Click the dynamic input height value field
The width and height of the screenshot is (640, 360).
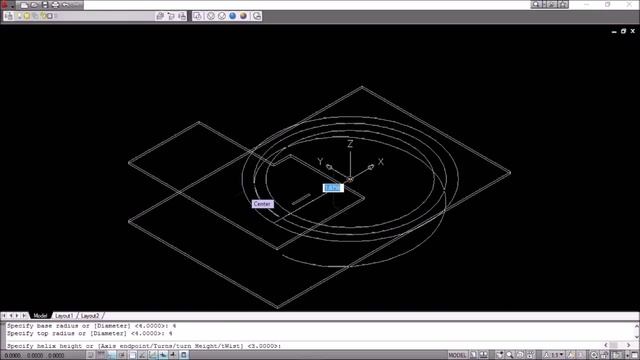[333, 188]
